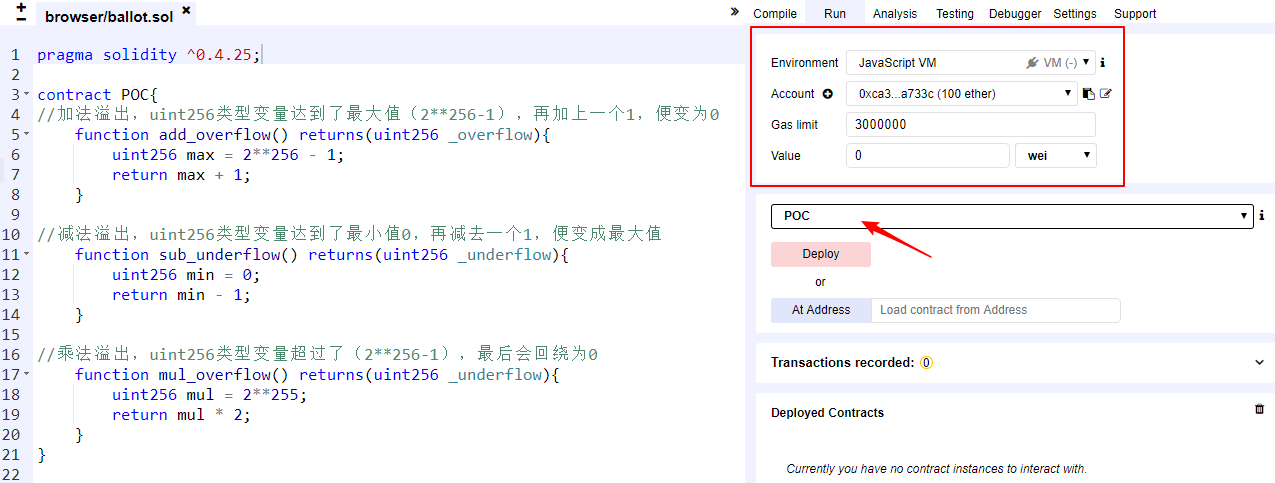Image resolution: width=1275 pixels, height=483 pixels.
Task: Switch to the Settings tab
Action: (1075, 14)
